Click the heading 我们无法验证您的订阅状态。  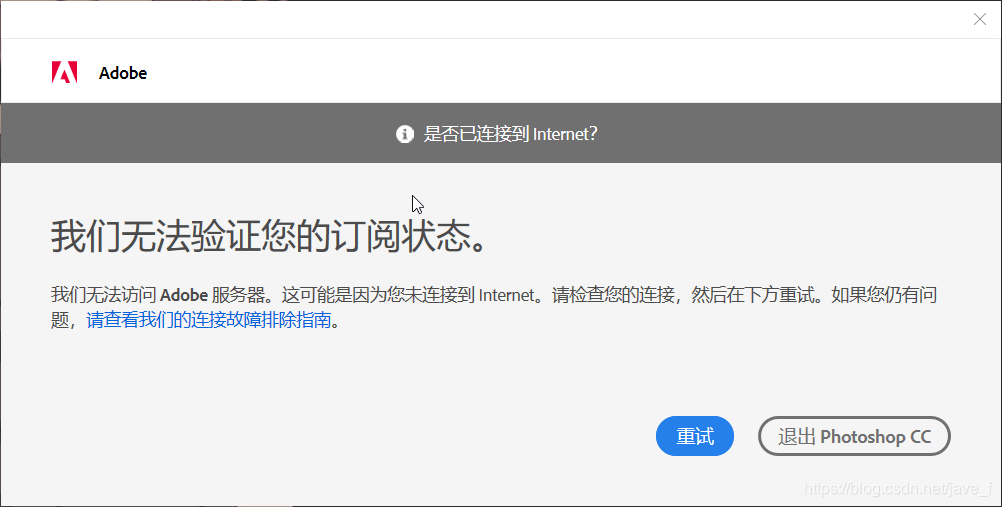(270, 238)
